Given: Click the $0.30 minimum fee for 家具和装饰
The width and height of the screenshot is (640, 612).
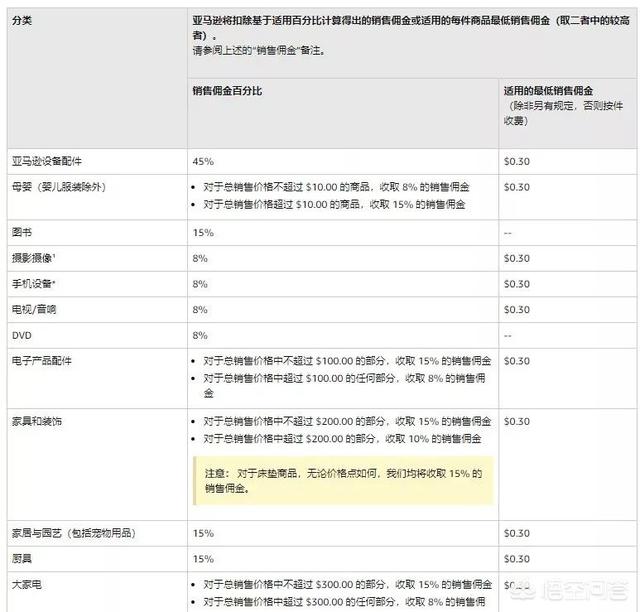Looking at the screenshot, I should [x=517, y=422].
